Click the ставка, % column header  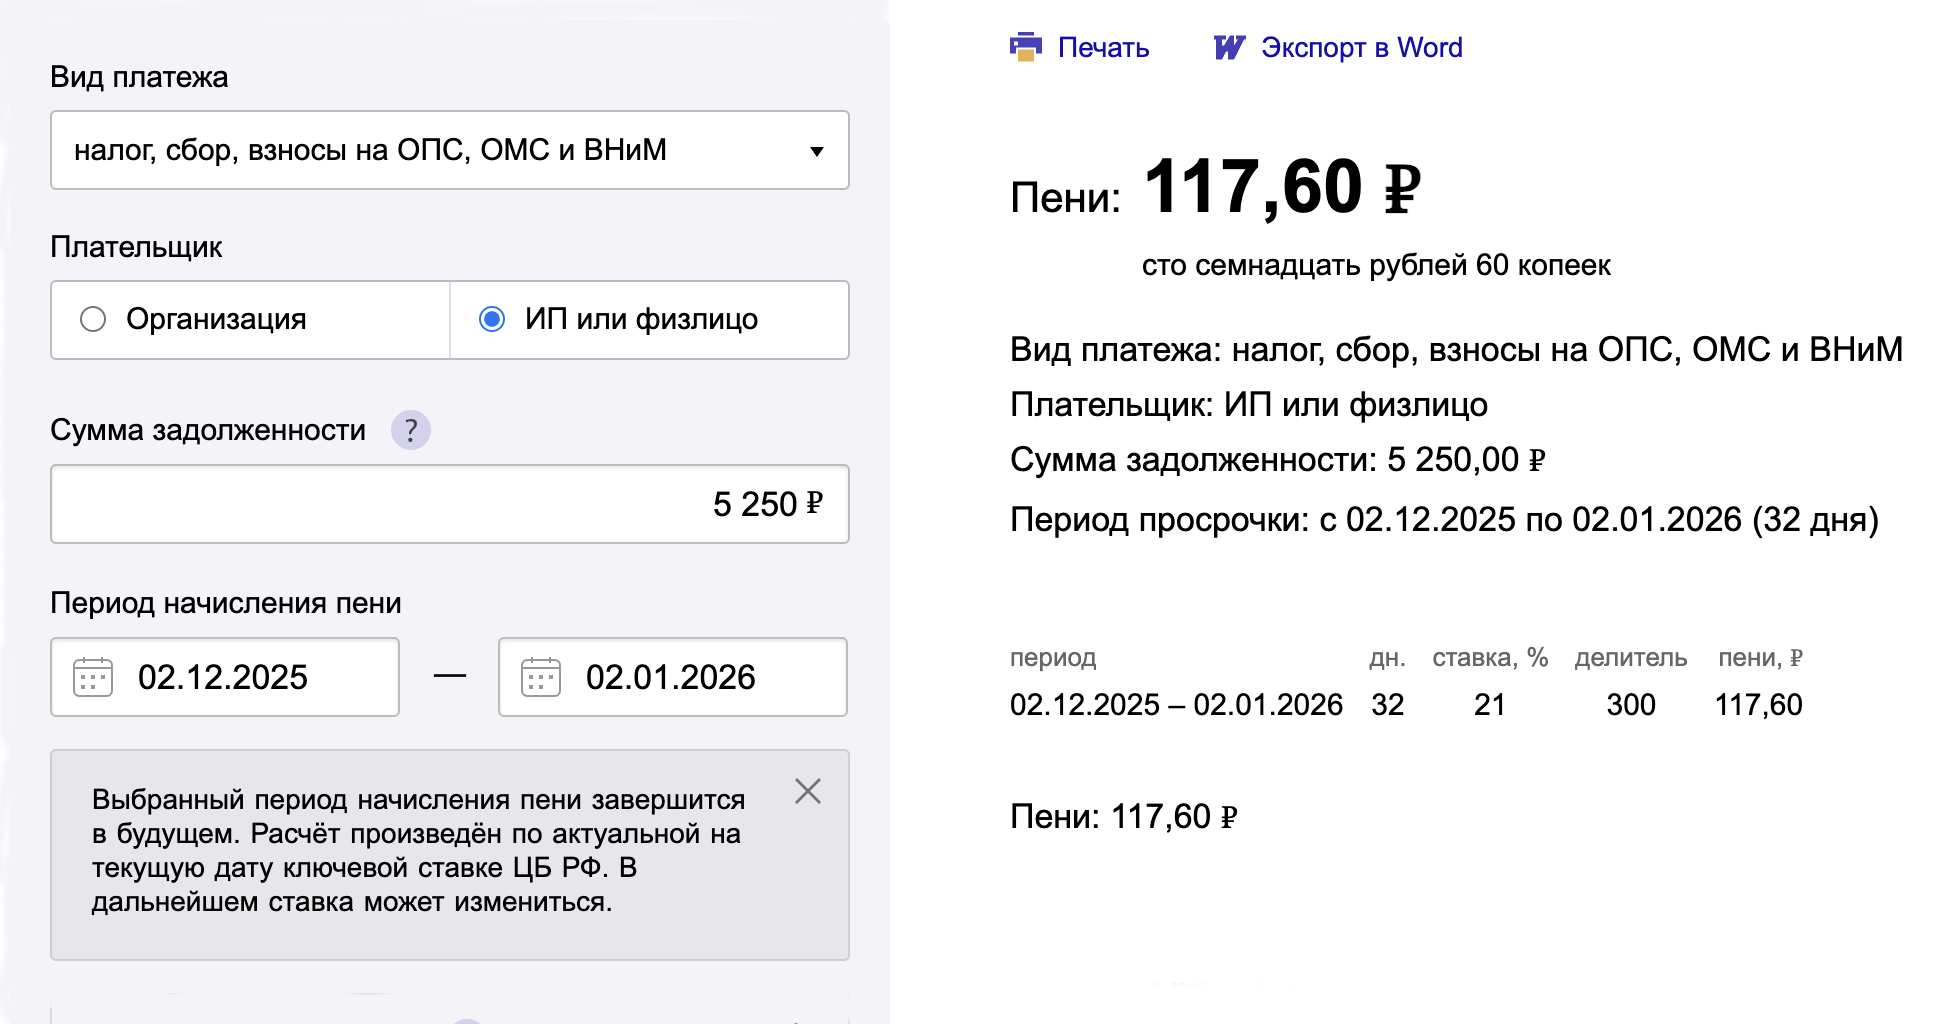(1490, 658)
